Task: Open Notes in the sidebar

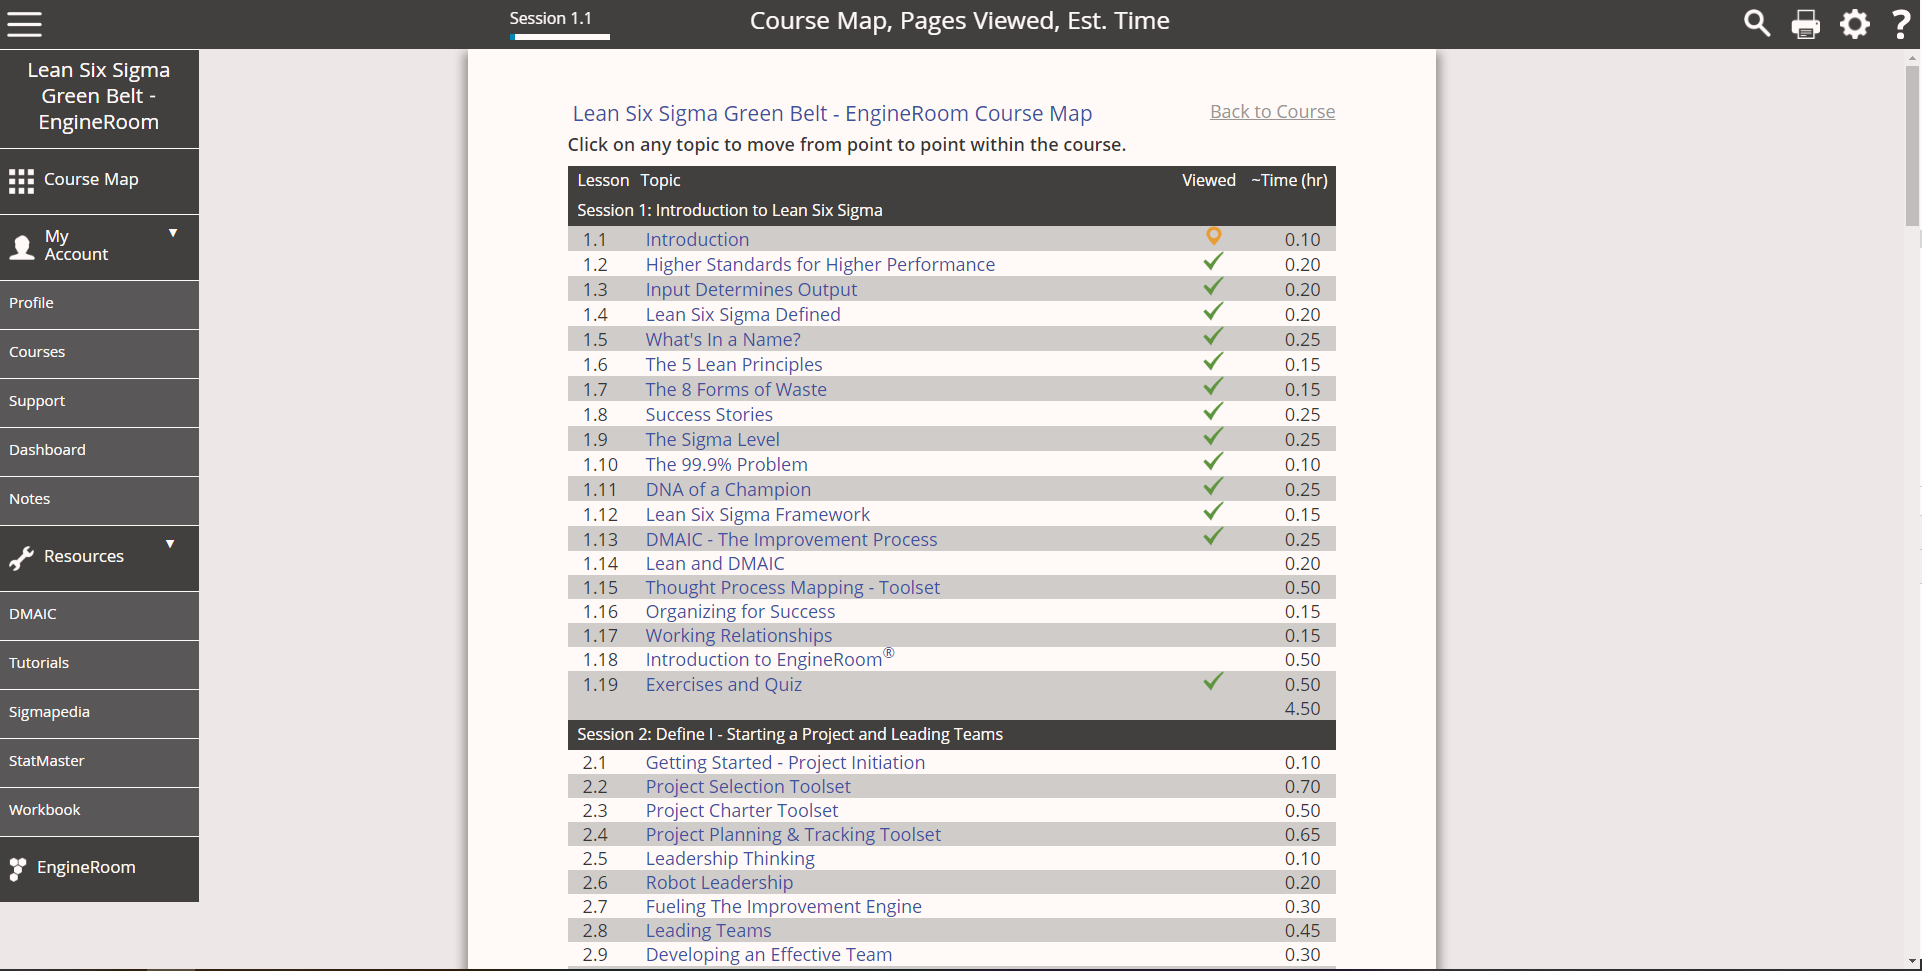Action: pyautogui.click(x=99, y=500)
